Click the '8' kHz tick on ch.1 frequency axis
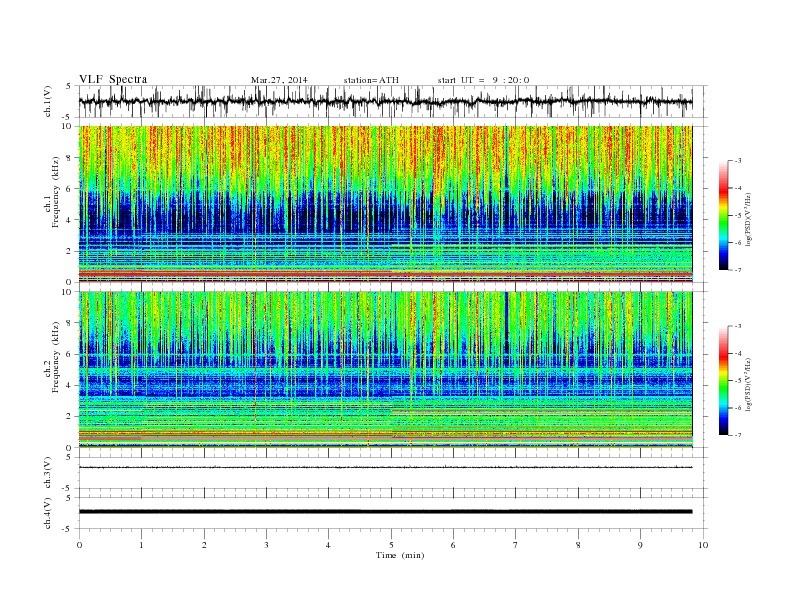This screenshot has width=792, height=612. [70, 158]
